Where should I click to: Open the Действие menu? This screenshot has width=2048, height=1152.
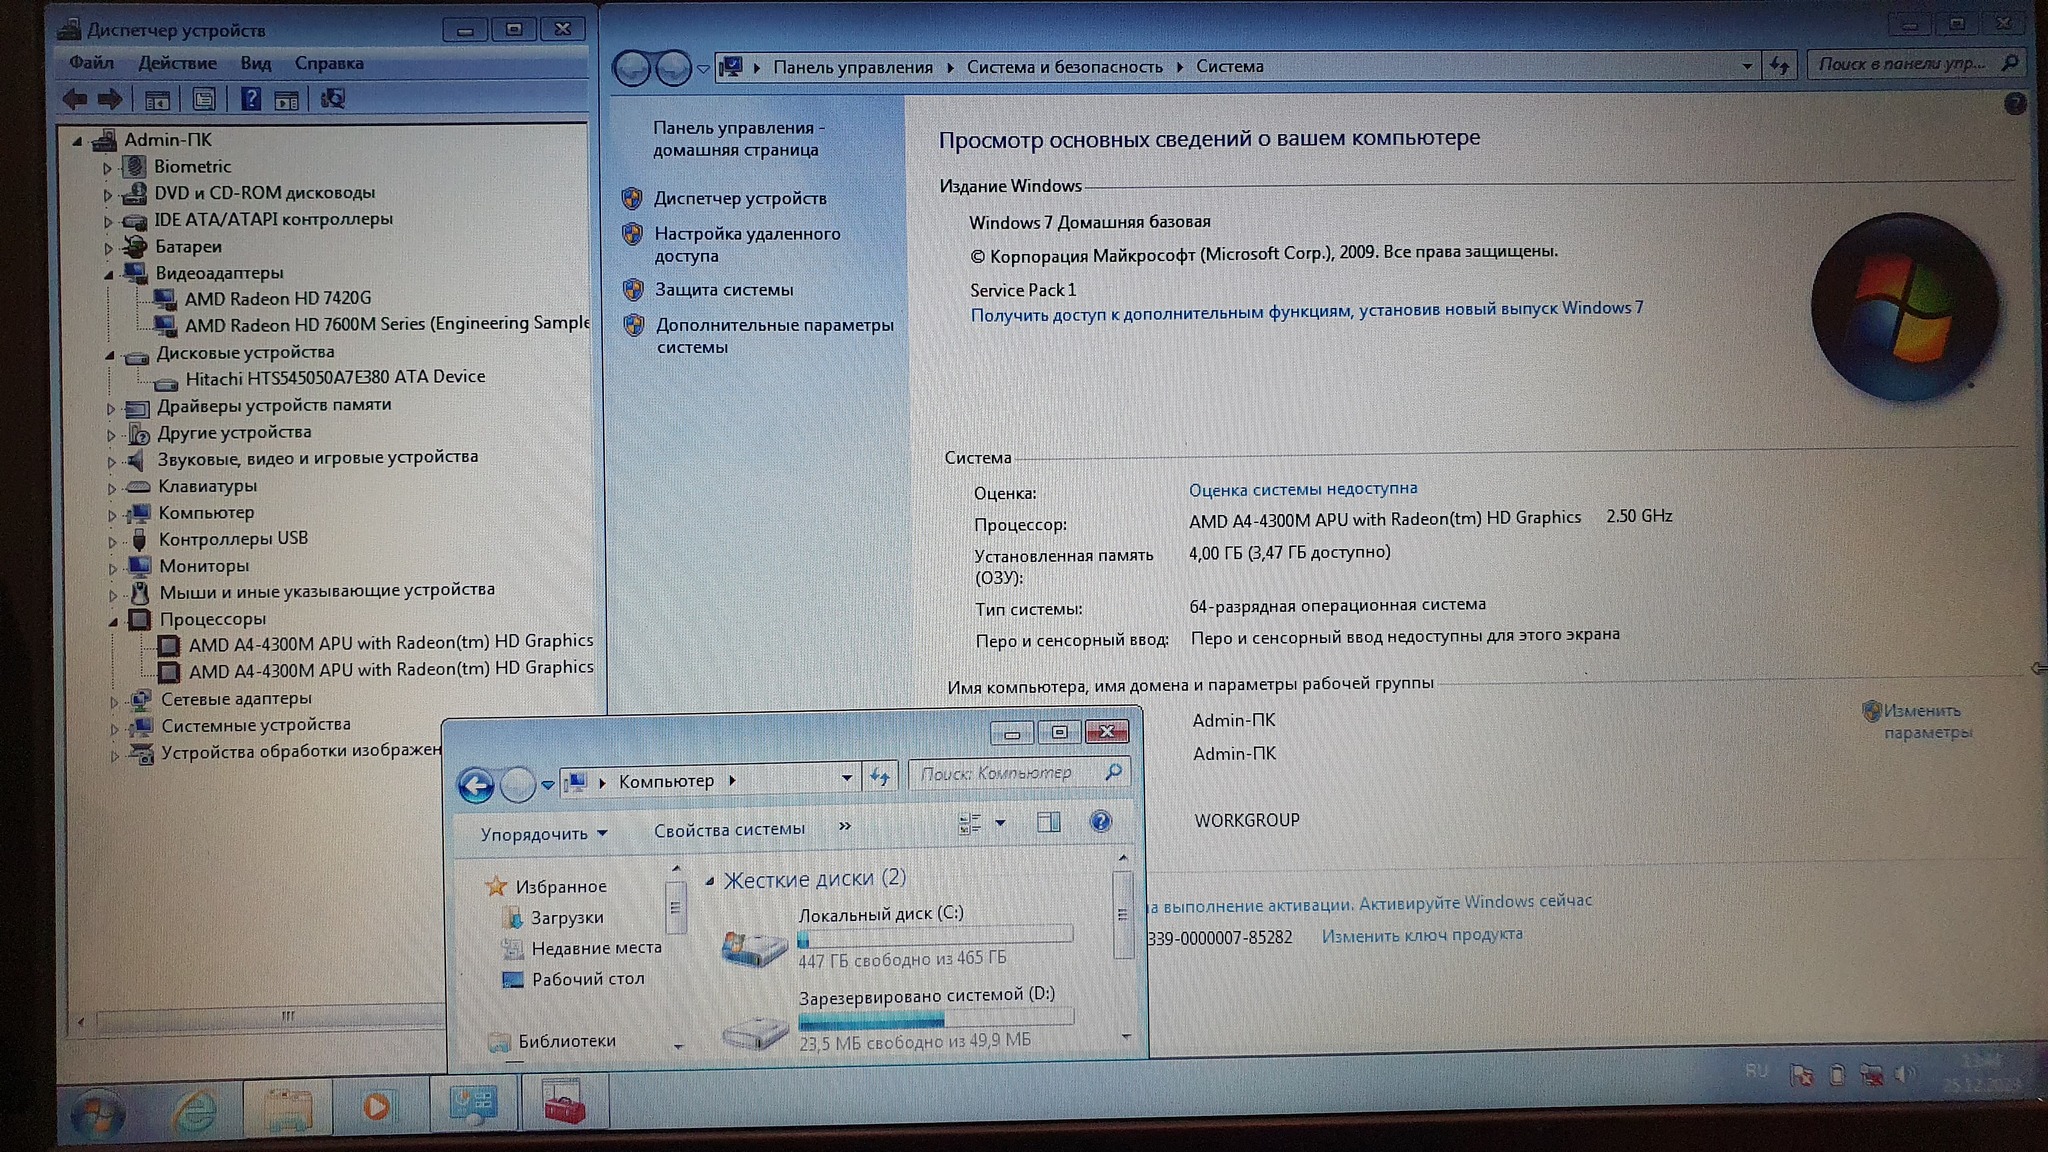click(177, 63)
